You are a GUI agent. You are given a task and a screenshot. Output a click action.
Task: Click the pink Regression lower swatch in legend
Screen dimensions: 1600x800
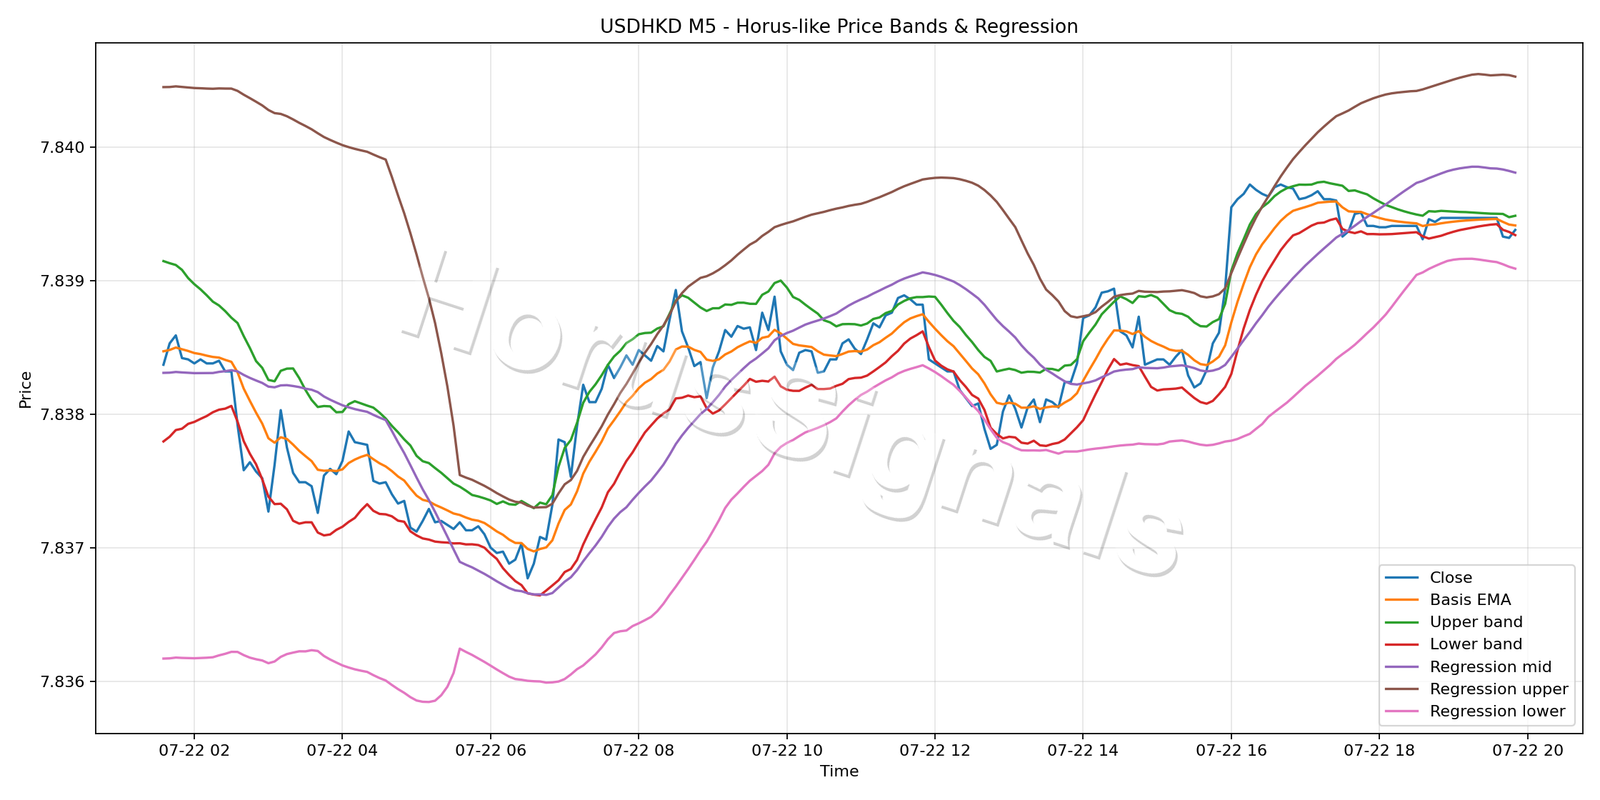[1402, 712]
